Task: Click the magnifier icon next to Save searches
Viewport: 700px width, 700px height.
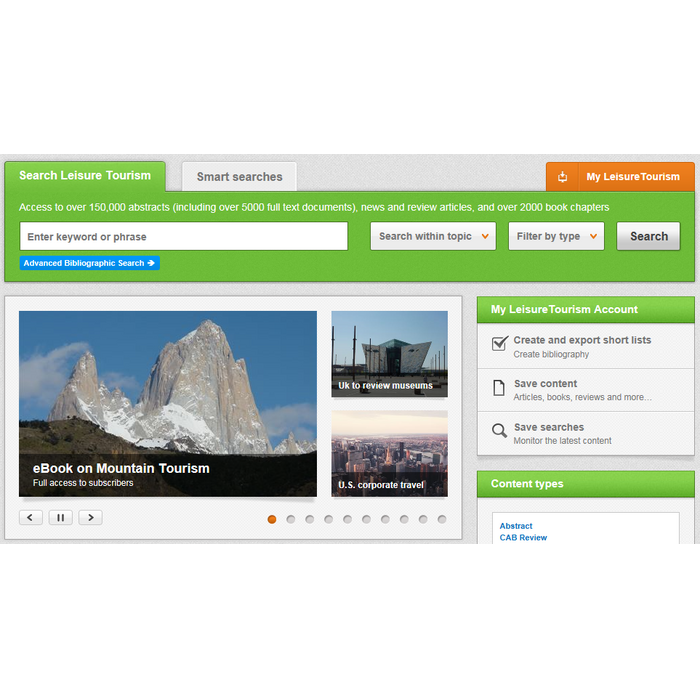Action: tap(499, 432)
